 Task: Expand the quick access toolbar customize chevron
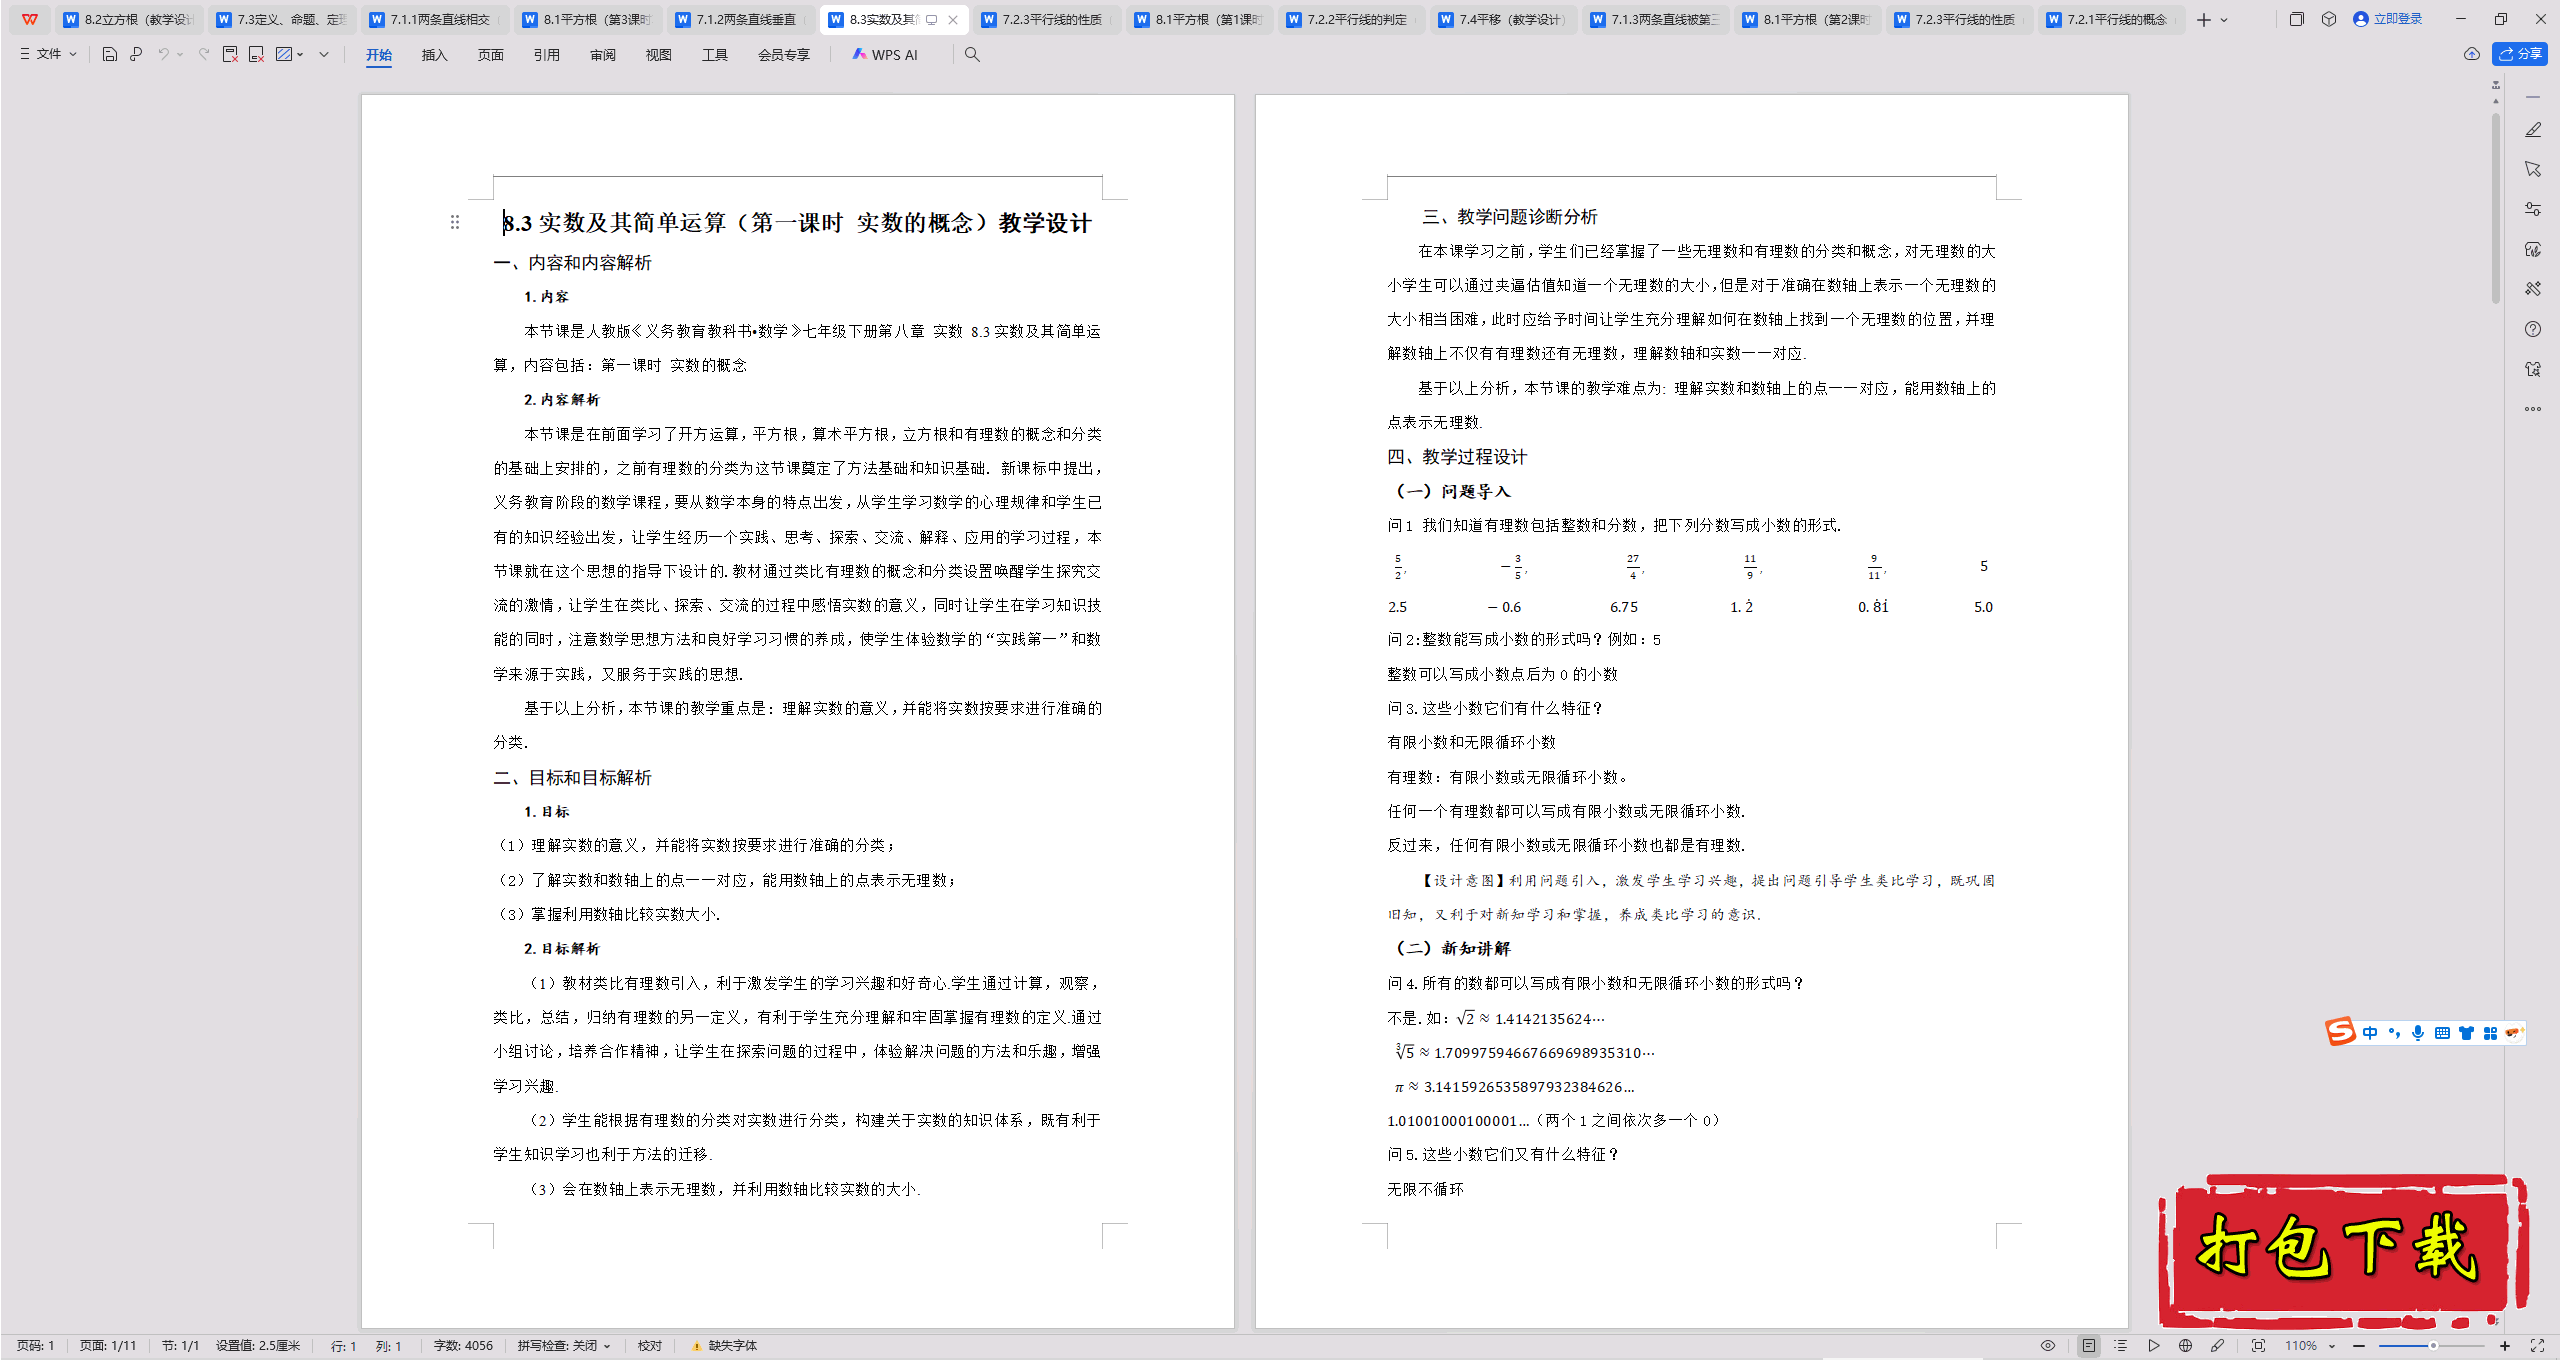[x=324, y=54]
